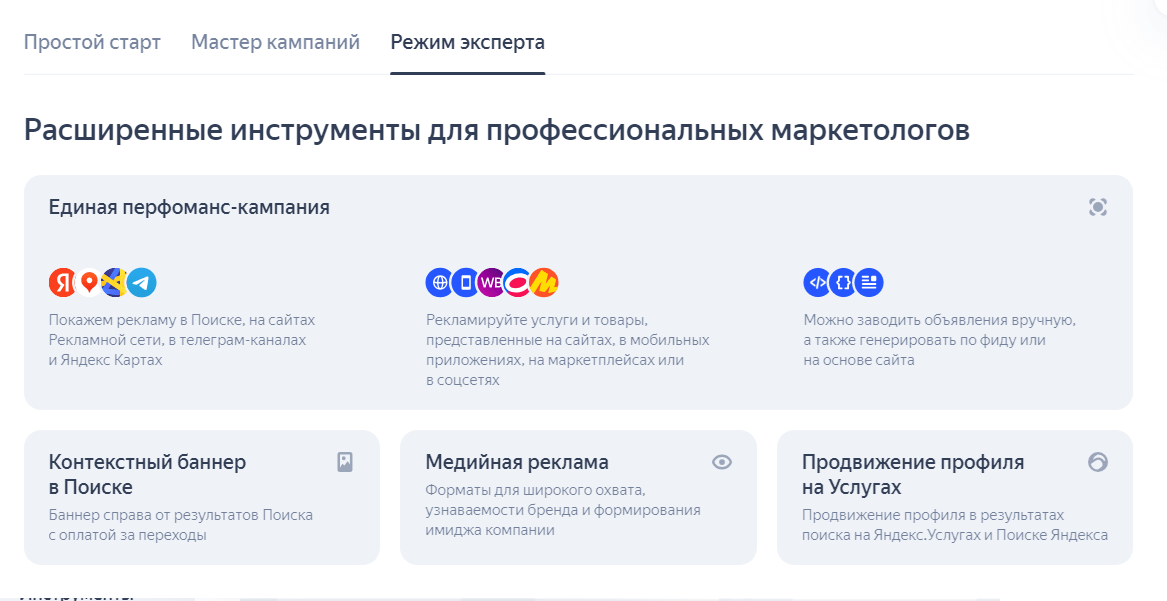Click the purple WB Wildberries icon
This screenshot has width=1167, height=601.
[491, 283]
